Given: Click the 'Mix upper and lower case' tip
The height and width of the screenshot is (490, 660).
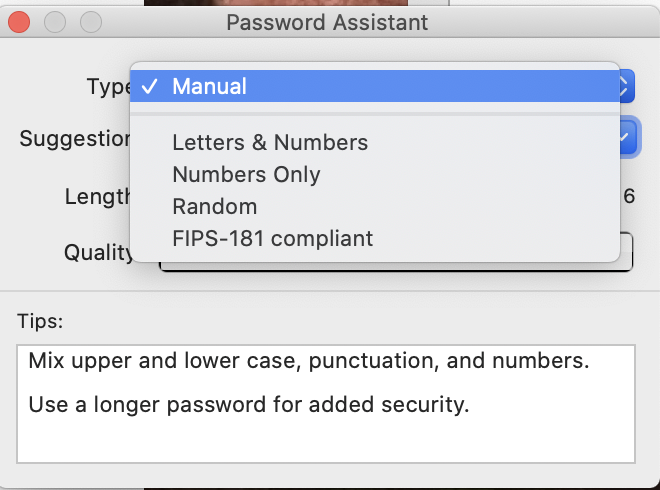Looking at the screenshot, I should point(309,361).
